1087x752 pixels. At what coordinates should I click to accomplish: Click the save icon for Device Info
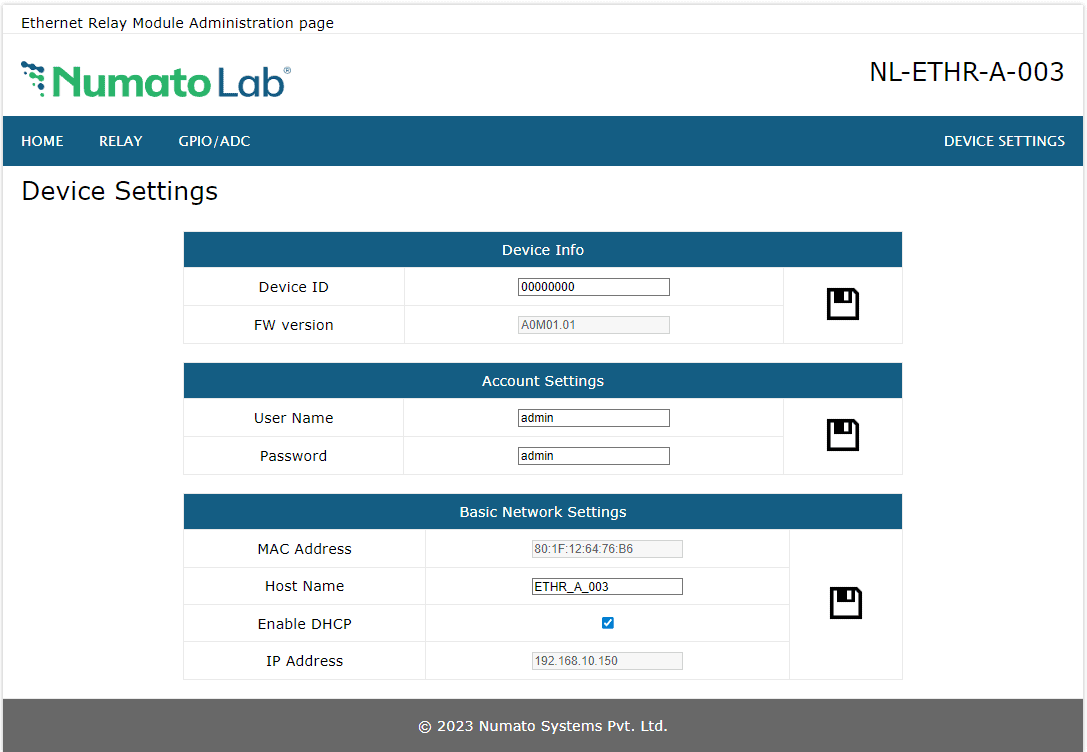click(x=842, y=304)
